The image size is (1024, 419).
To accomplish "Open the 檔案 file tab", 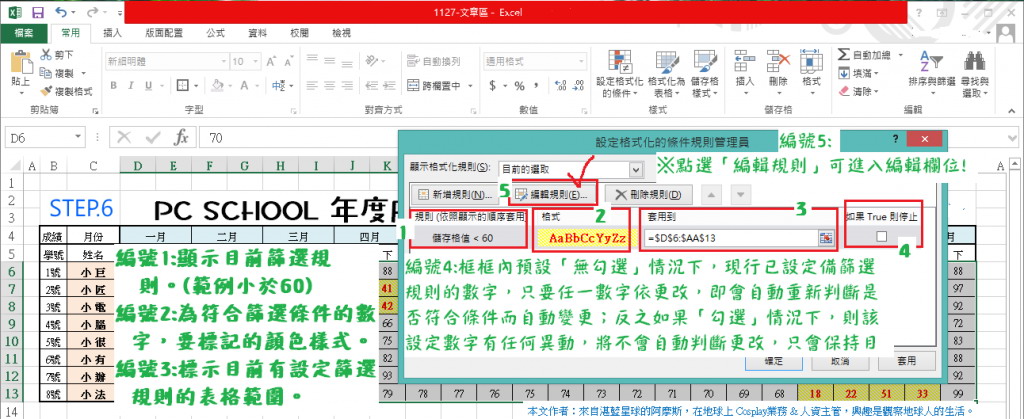I will point(24,33).
